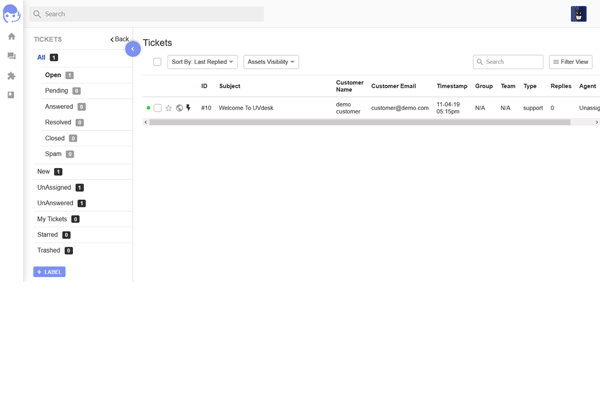Click the lightning bolt quick-action icon on ticket #10
This screenshot has width=600, height=400.
click(x=188, y=108)
